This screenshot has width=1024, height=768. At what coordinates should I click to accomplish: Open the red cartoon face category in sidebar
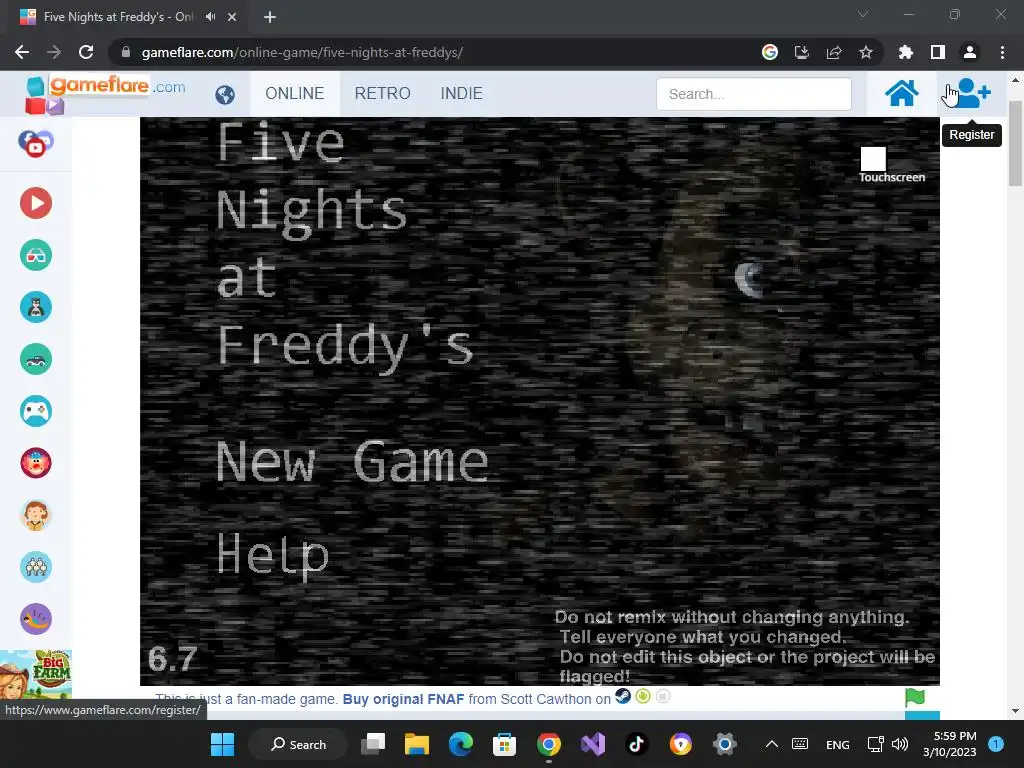coord(36,463)
